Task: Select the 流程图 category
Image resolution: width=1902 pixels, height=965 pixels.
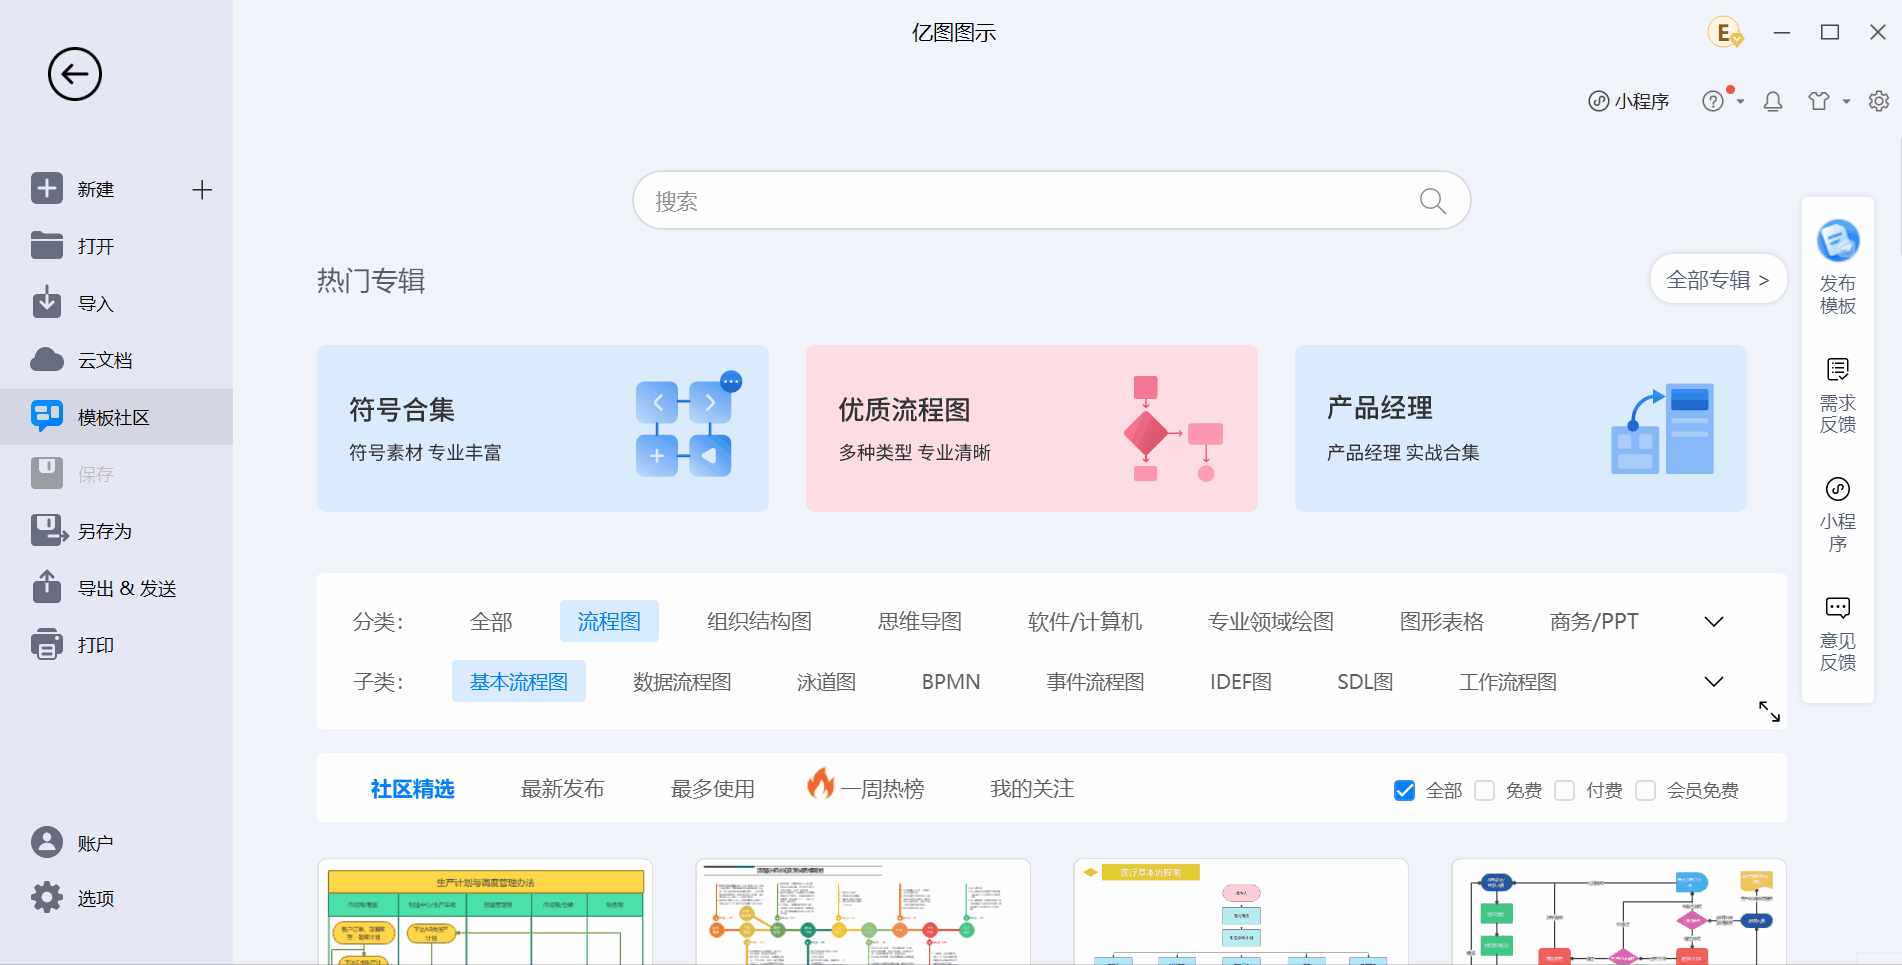Action: click(x=609, y=621)
